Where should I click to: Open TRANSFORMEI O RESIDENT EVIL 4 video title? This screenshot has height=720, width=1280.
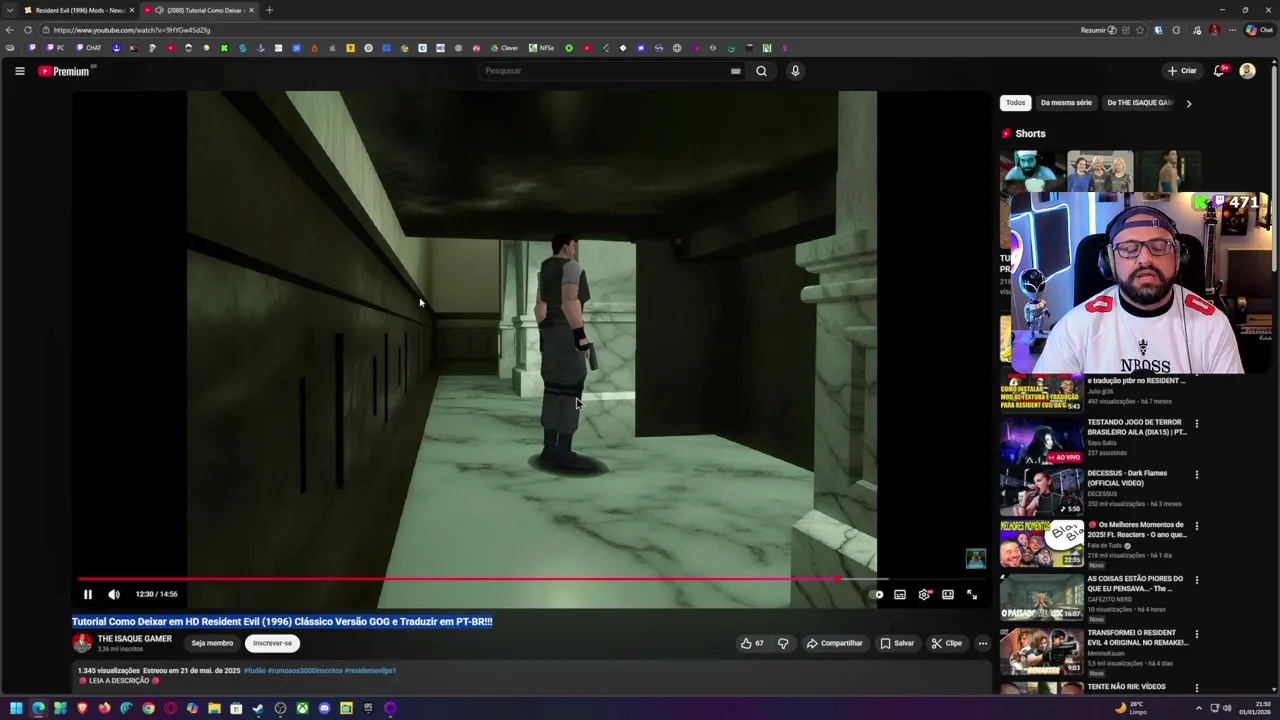coord(1137,638)
